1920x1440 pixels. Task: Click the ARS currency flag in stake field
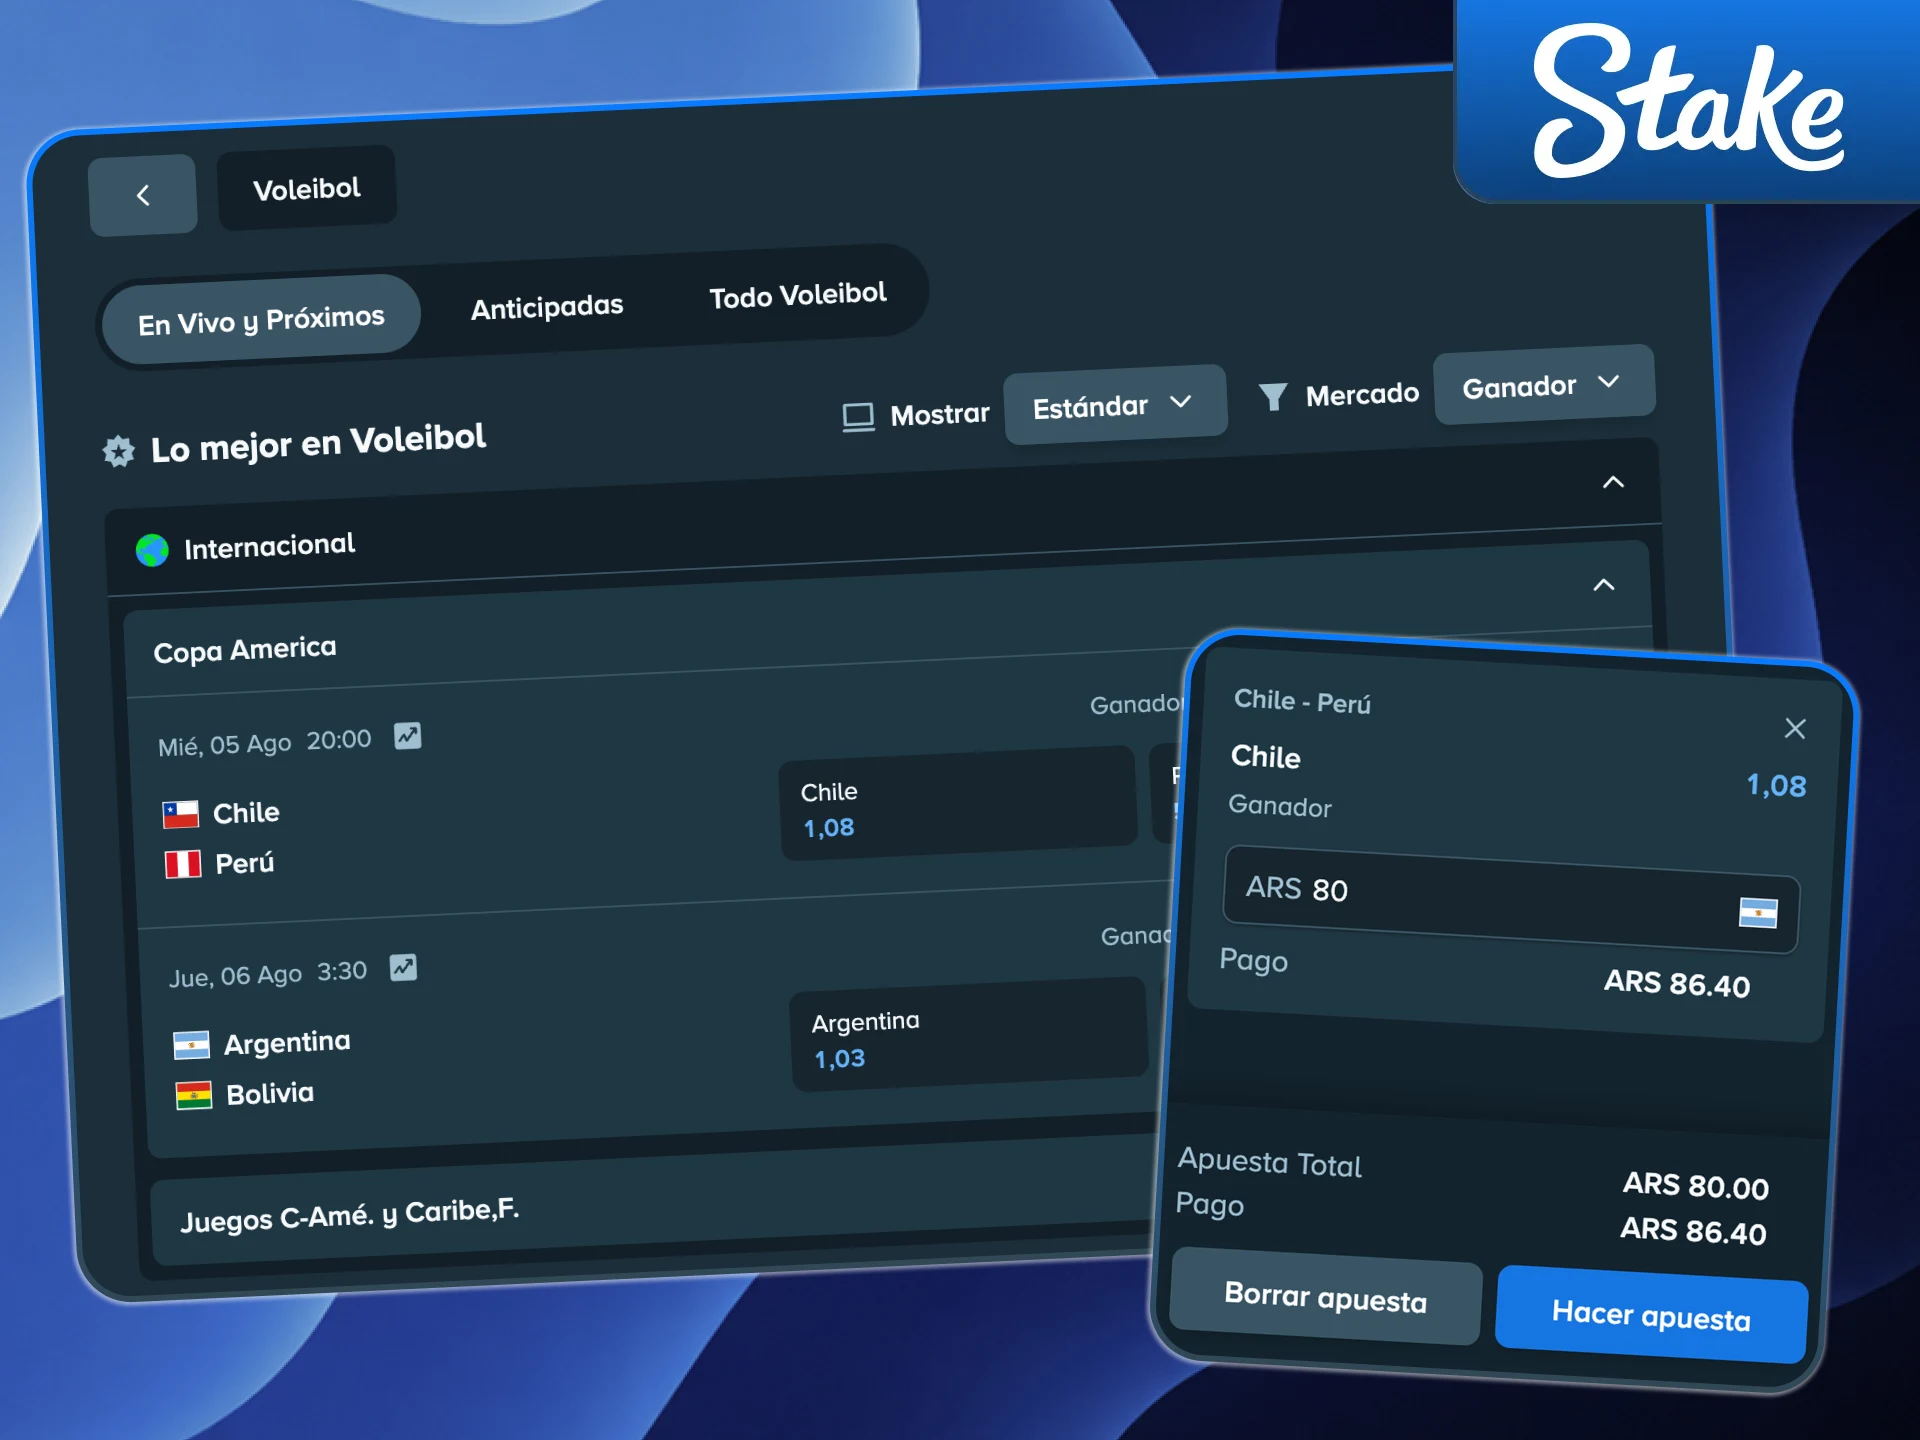(1758, 913)
